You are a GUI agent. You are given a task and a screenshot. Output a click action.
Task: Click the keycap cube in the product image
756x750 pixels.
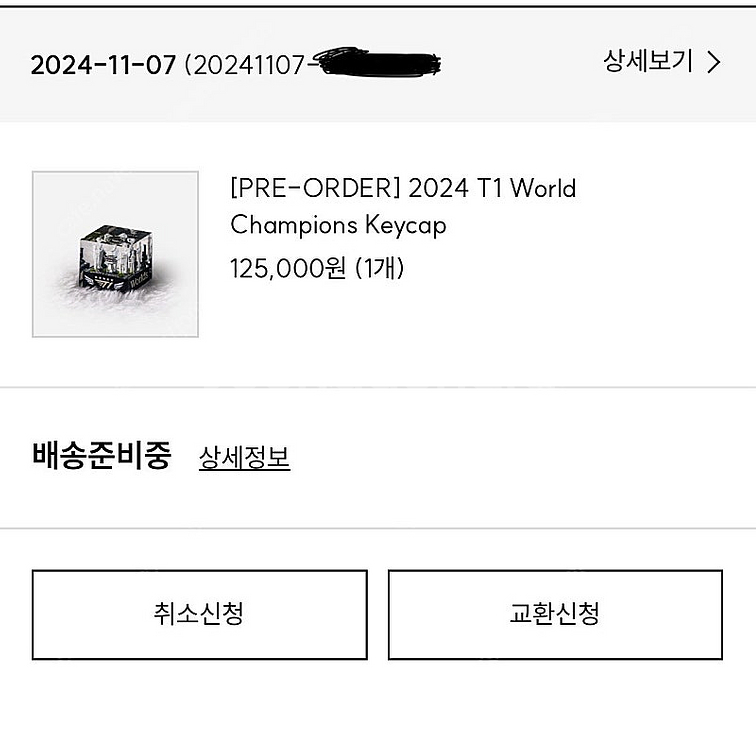[x=117, y=258]
